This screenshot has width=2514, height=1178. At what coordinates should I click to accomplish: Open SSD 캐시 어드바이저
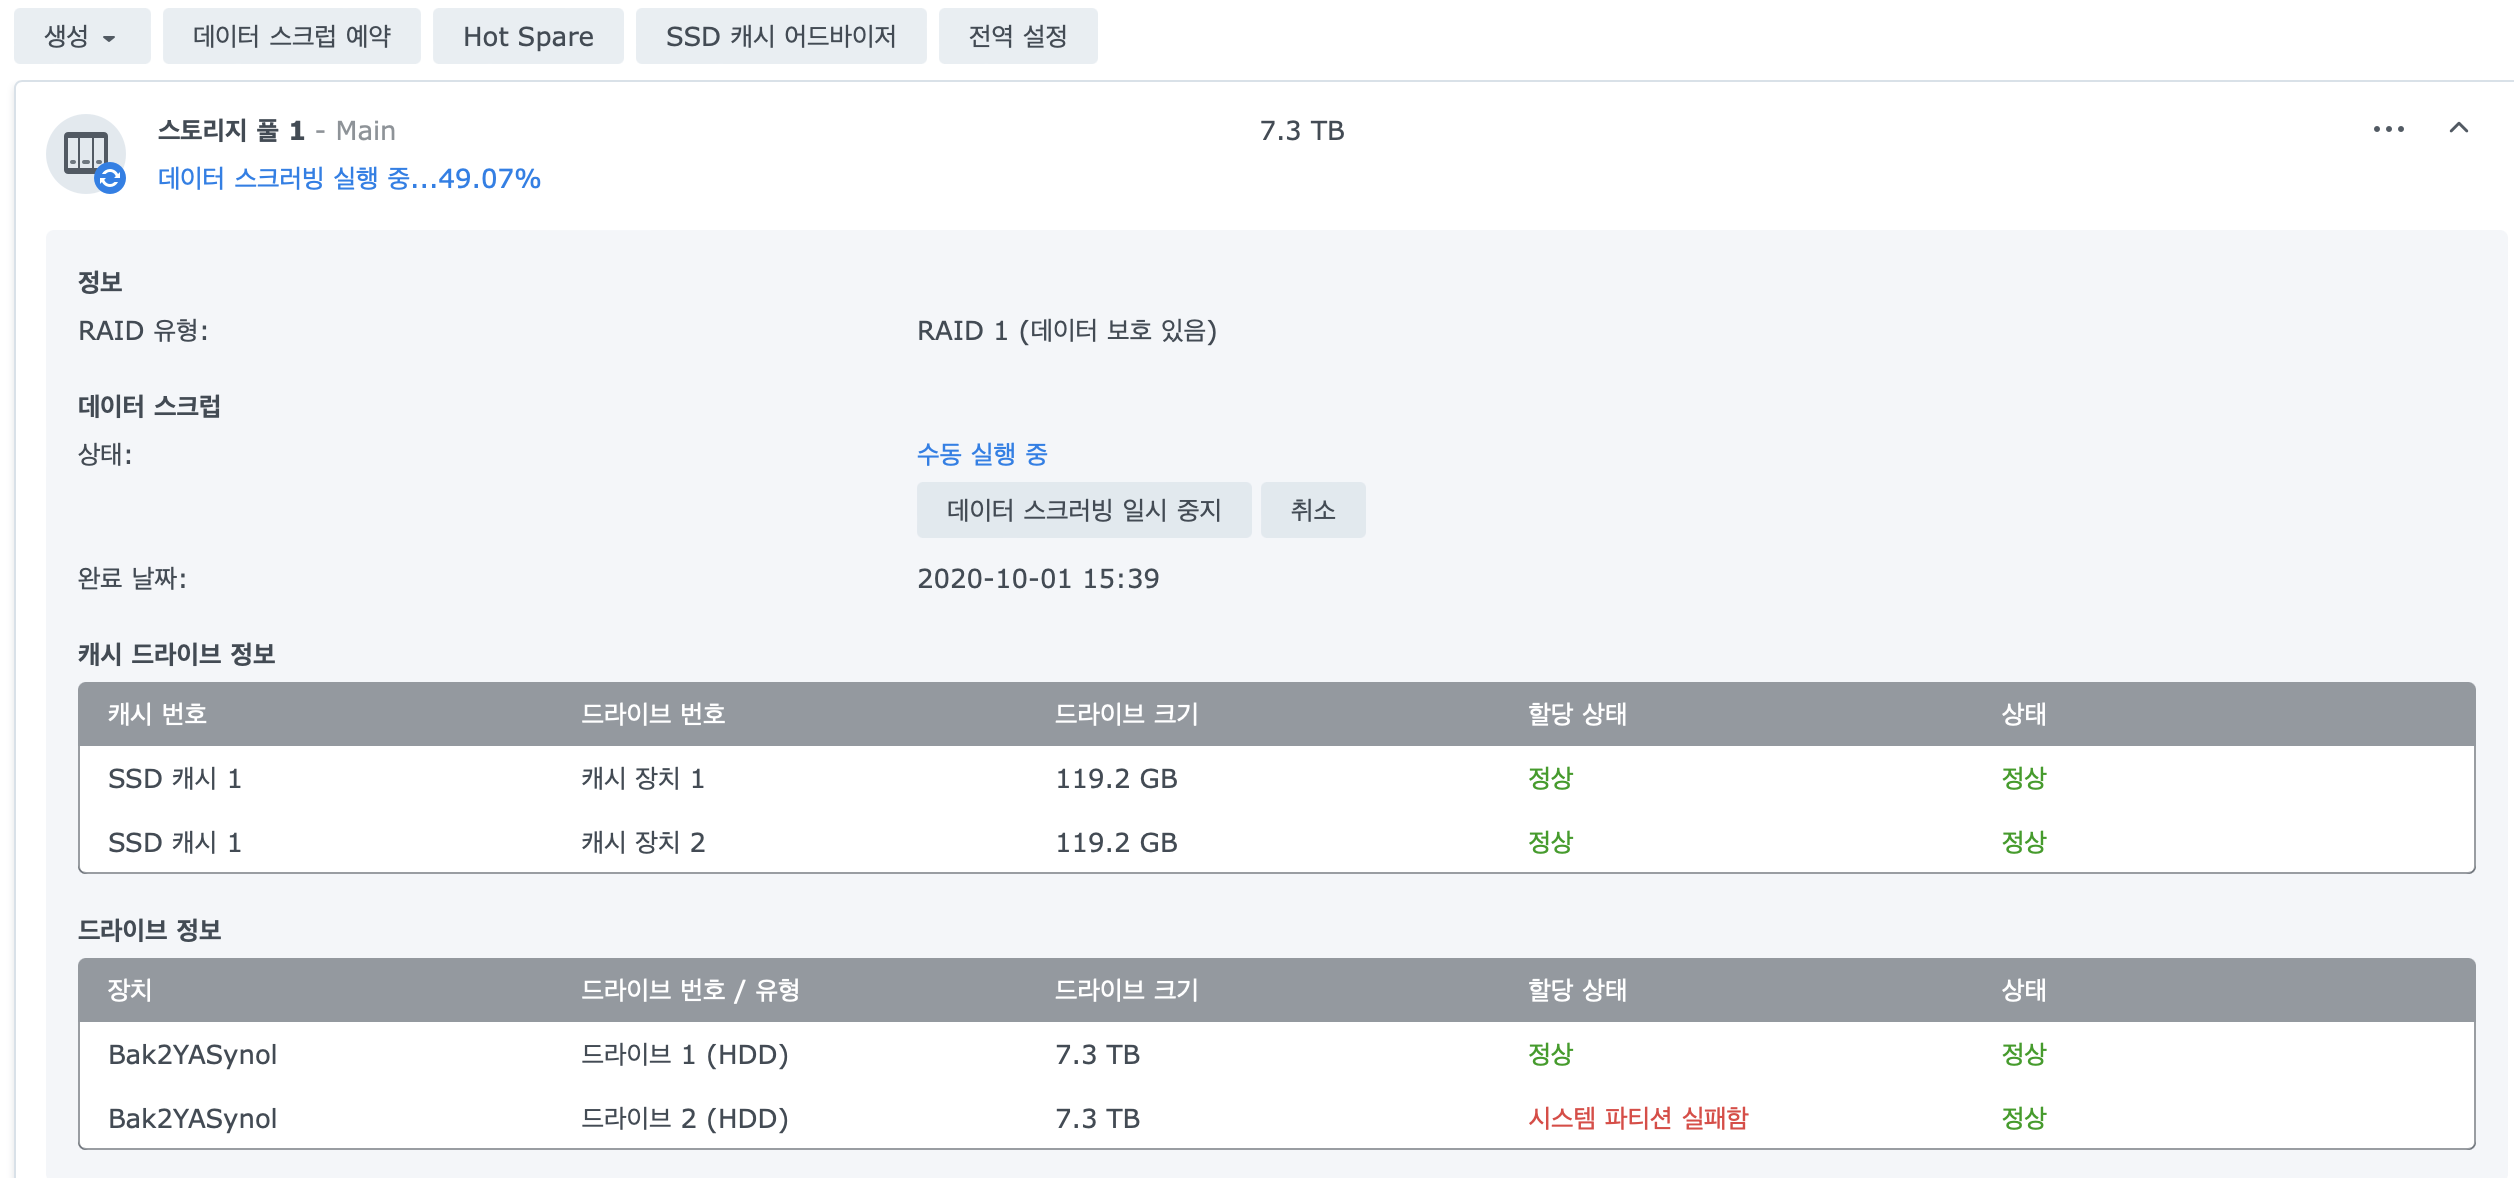coord(780,37)
